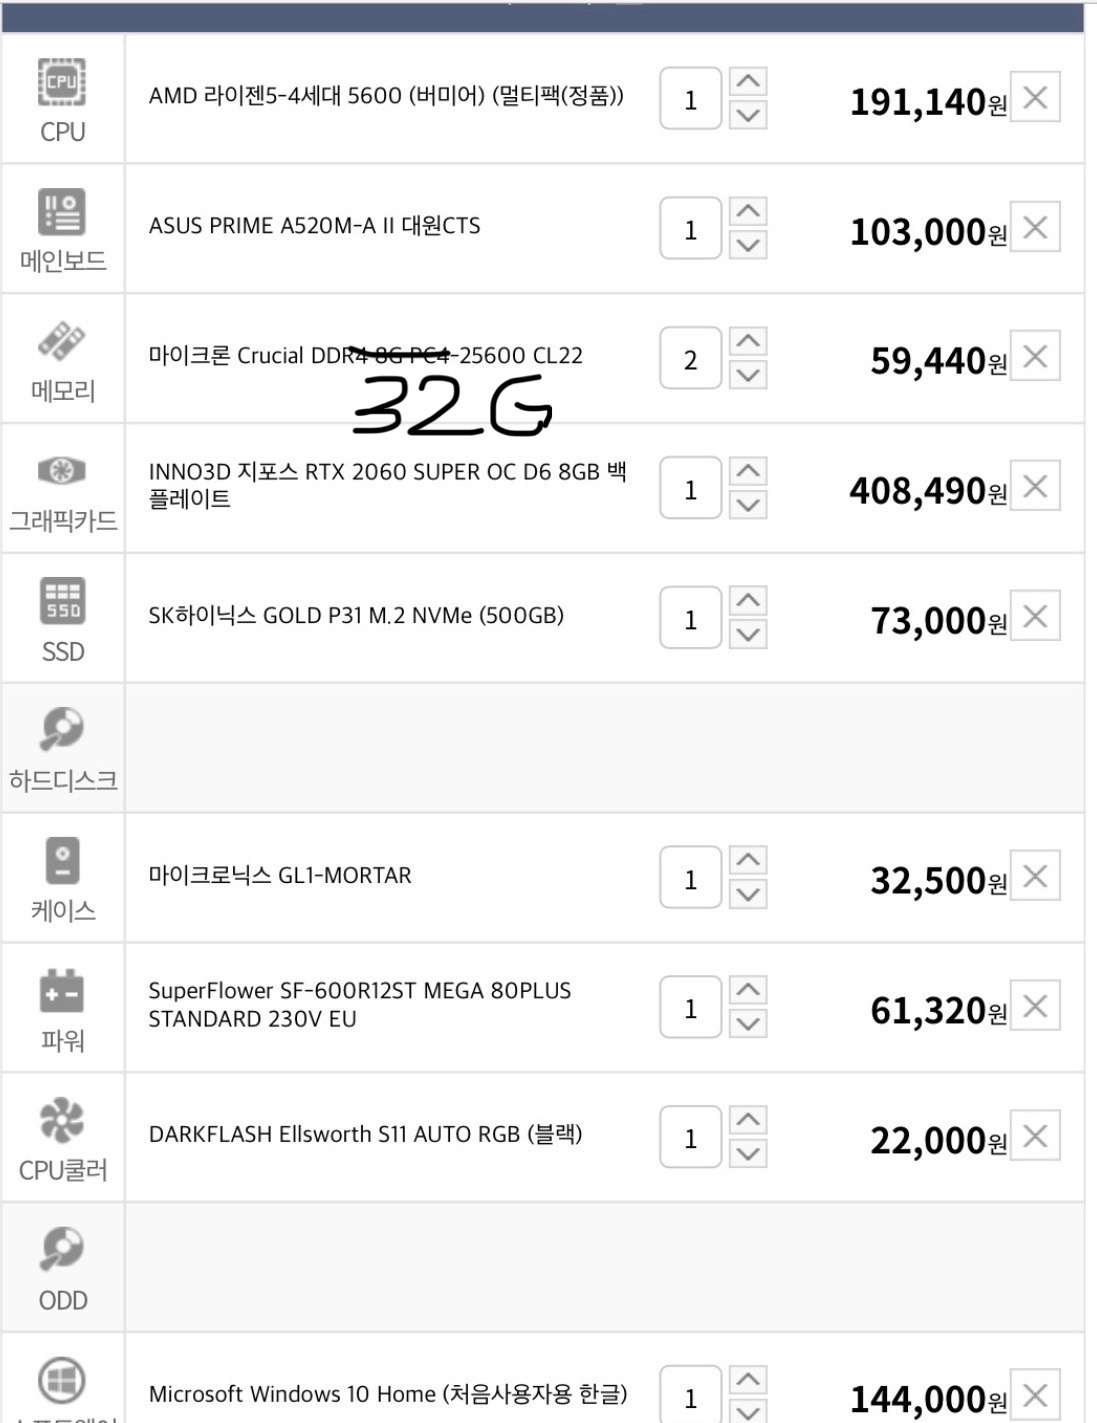Choose the 메모리 category icon
Image resolution: width=1097 pixels, height=1423 pixels.
[x=62, y=342]
